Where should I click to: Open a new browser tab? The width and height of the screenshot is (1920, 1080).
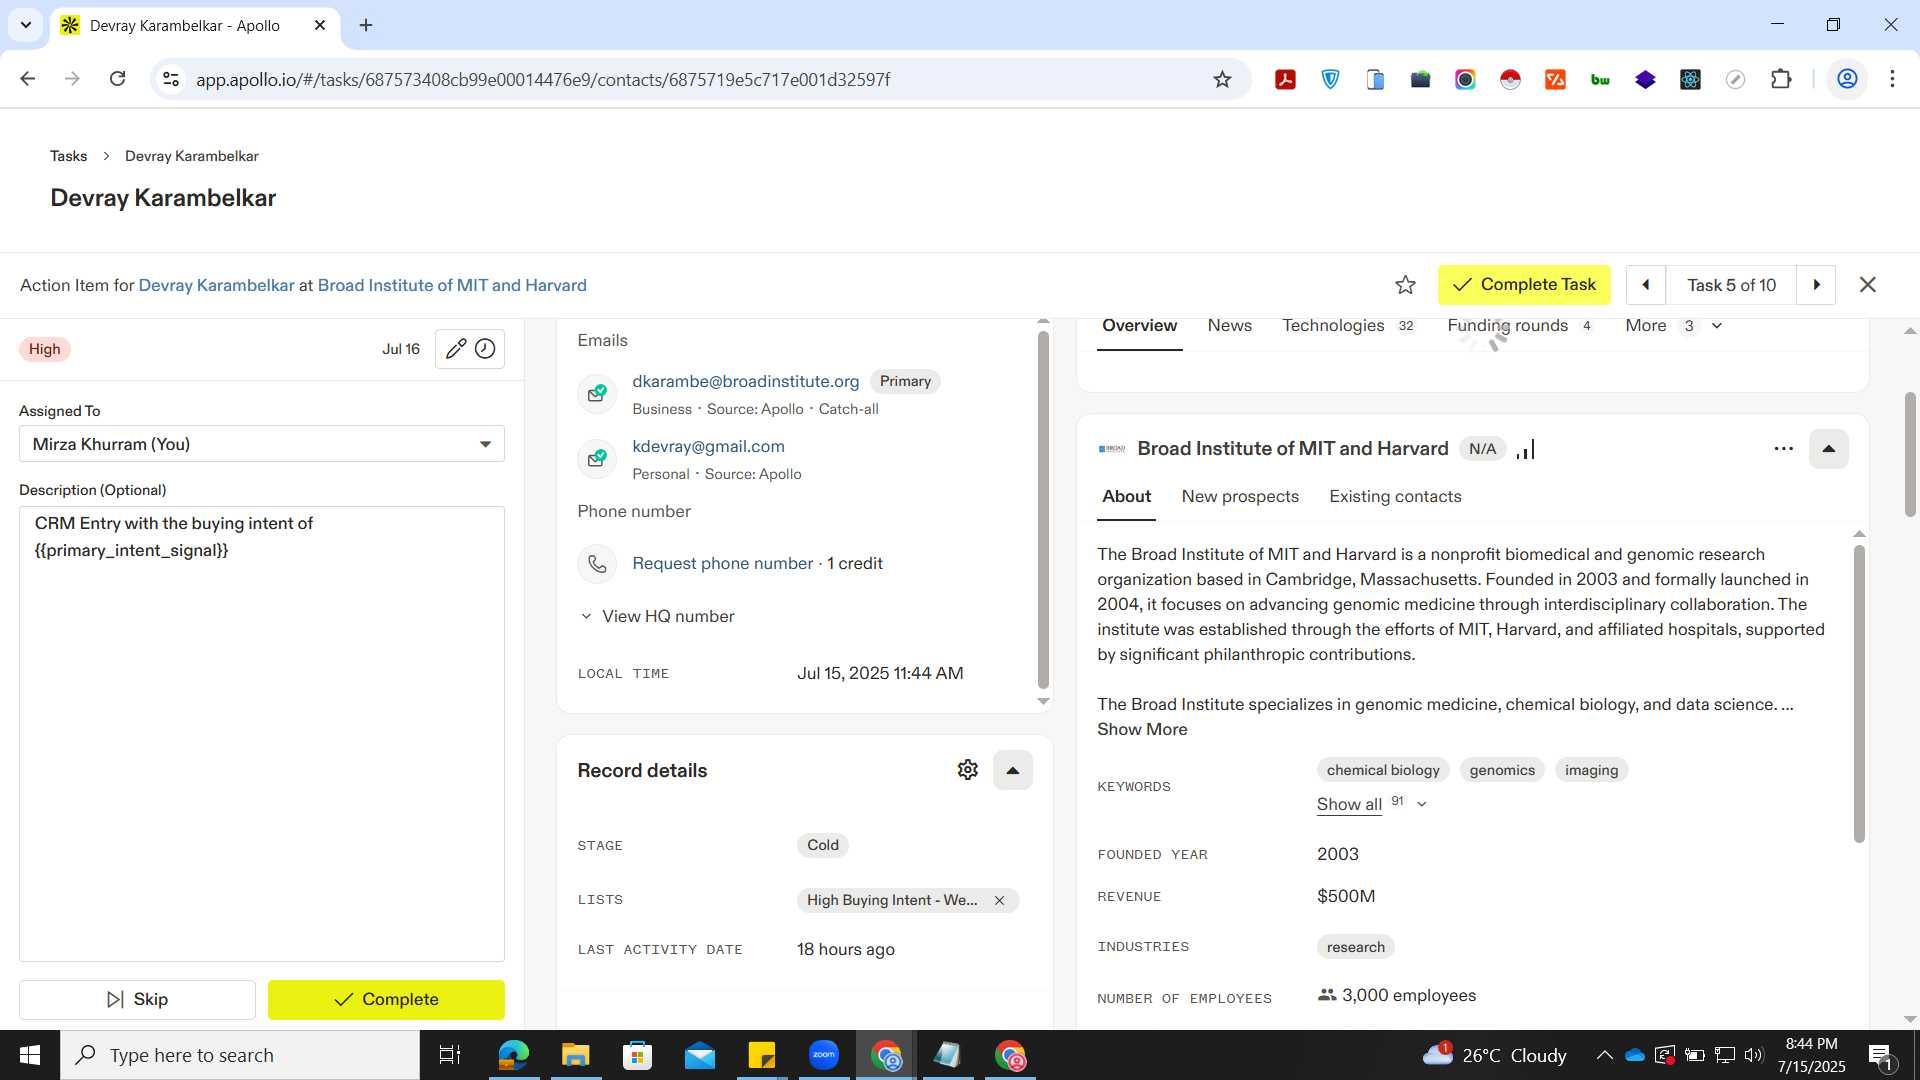click(366, 25)
